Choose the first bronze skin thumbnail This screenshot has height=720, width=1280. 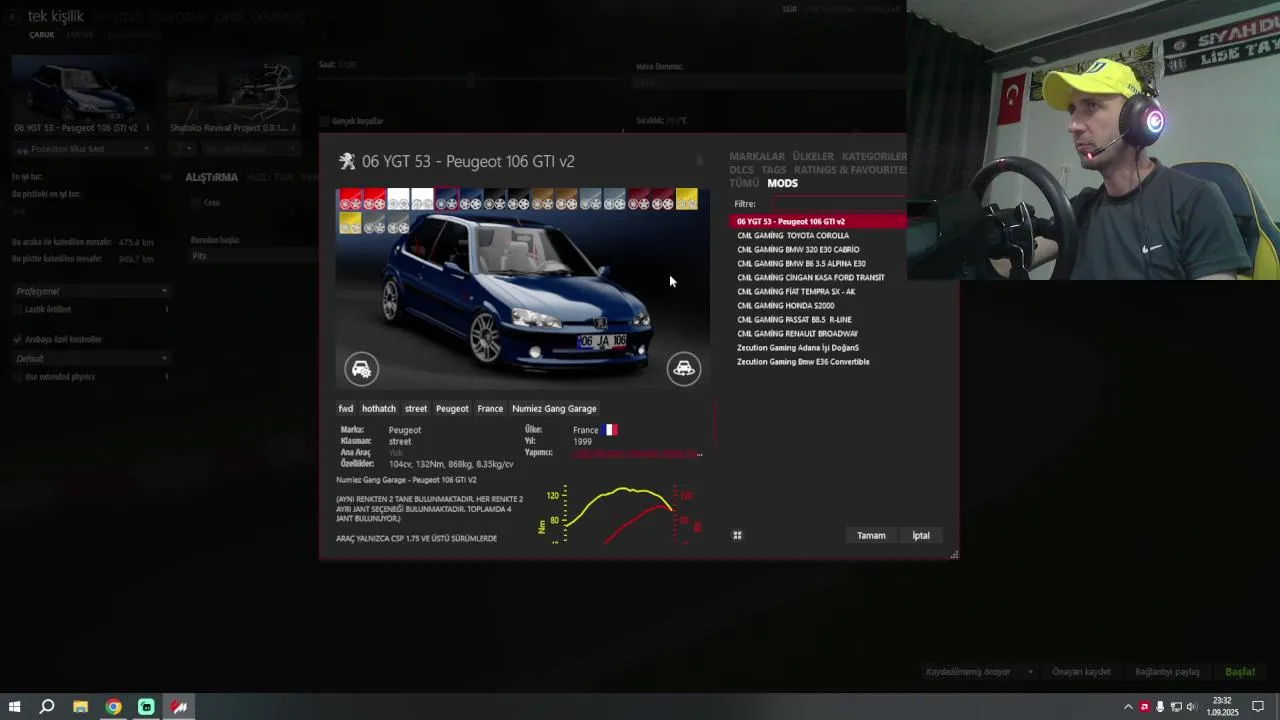coord(542,199)
